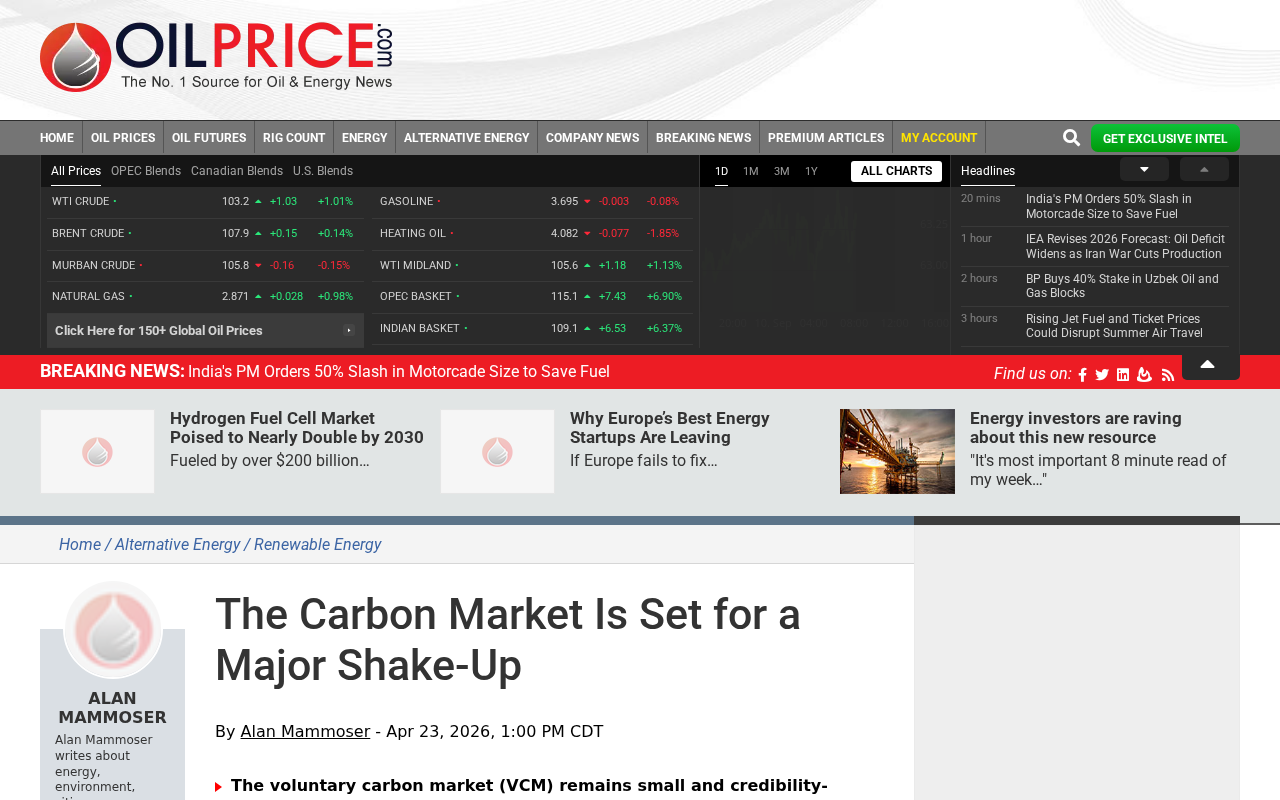
Task: Open headline 'IEA Revises 2026 Forecast'
Action: pos(1125,247)
